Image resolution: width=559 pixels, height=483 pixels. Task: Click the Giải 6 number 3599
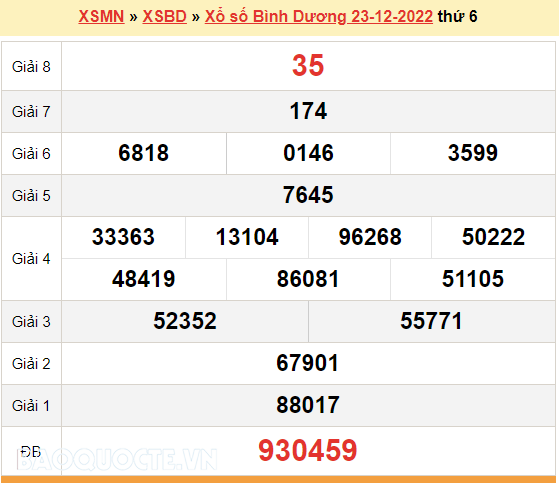473,153
